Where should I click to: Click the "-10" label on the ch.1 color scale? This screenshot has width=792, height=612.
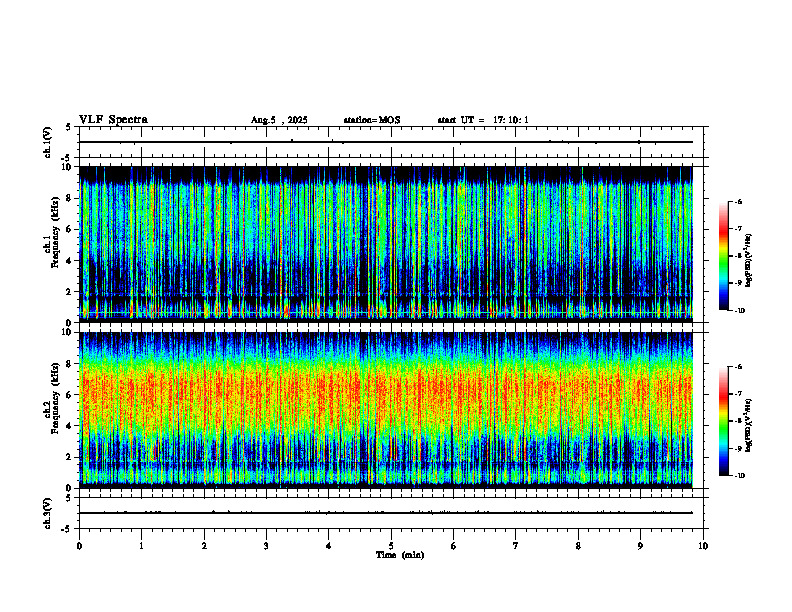click(x=740, y=311)
